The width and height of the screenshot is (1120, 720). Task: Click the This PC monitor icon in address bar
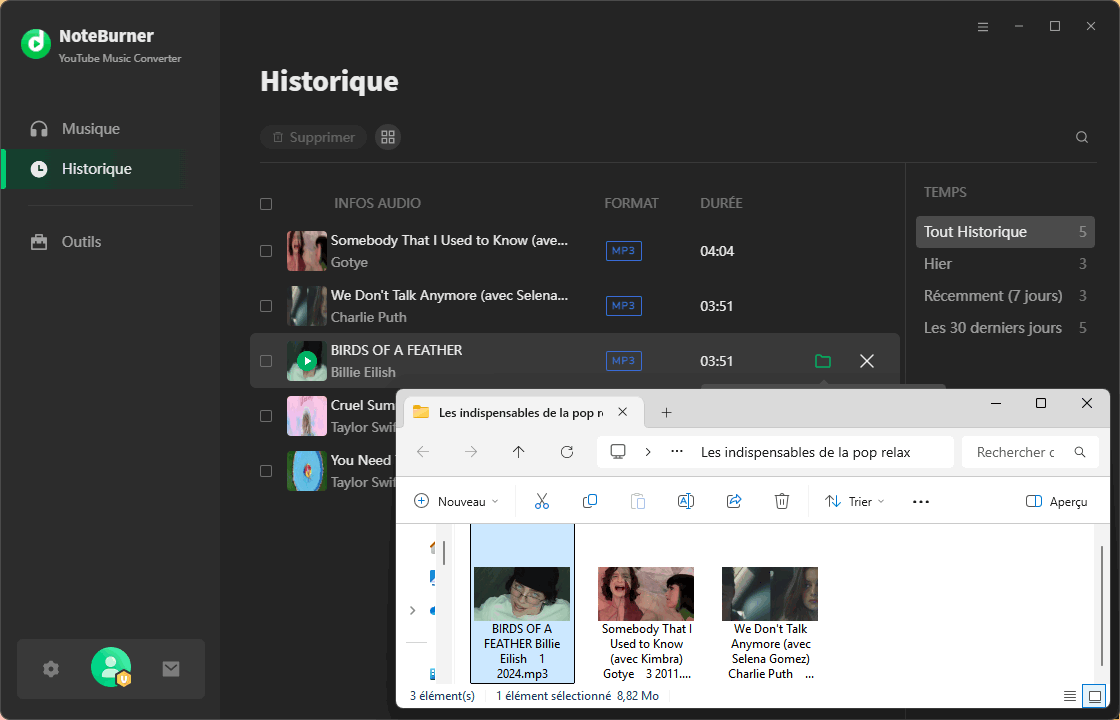618,451
